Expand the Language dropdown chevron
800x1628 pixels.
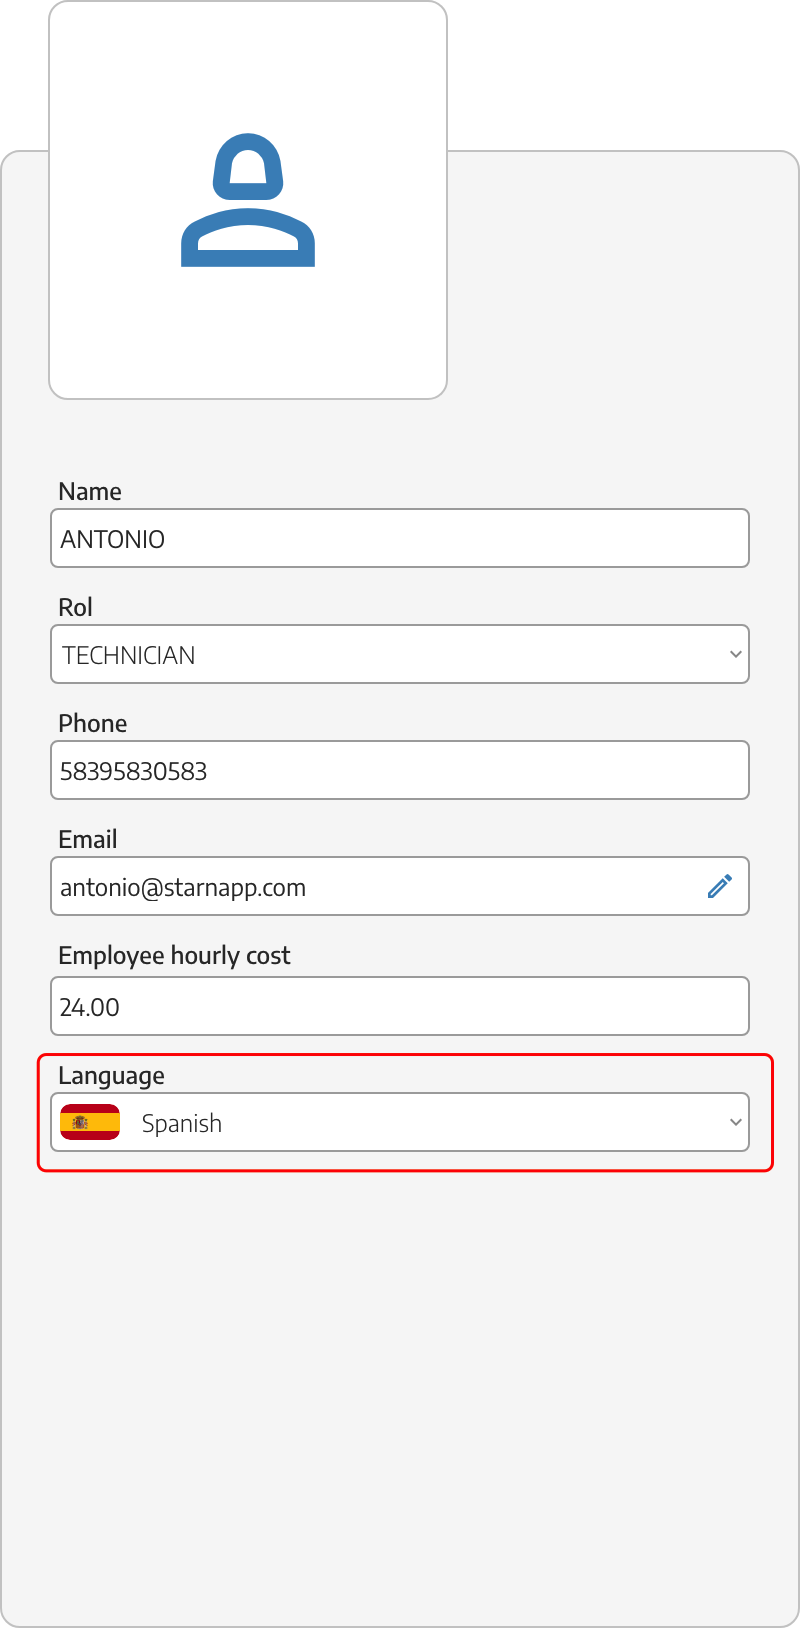pos(735,1122)
